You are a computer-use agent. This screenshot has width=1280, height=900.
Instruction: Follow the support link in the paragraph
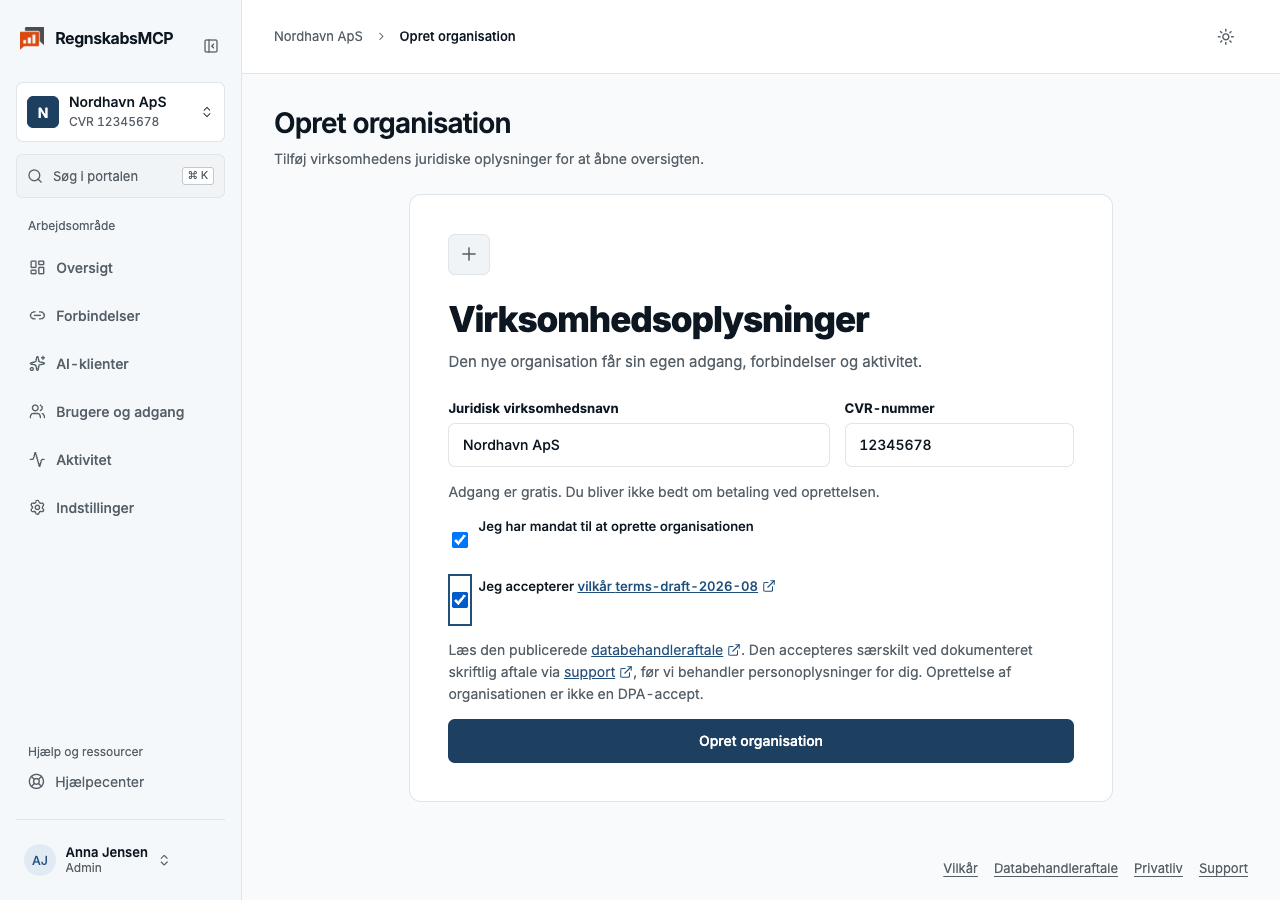click(589, 672)
